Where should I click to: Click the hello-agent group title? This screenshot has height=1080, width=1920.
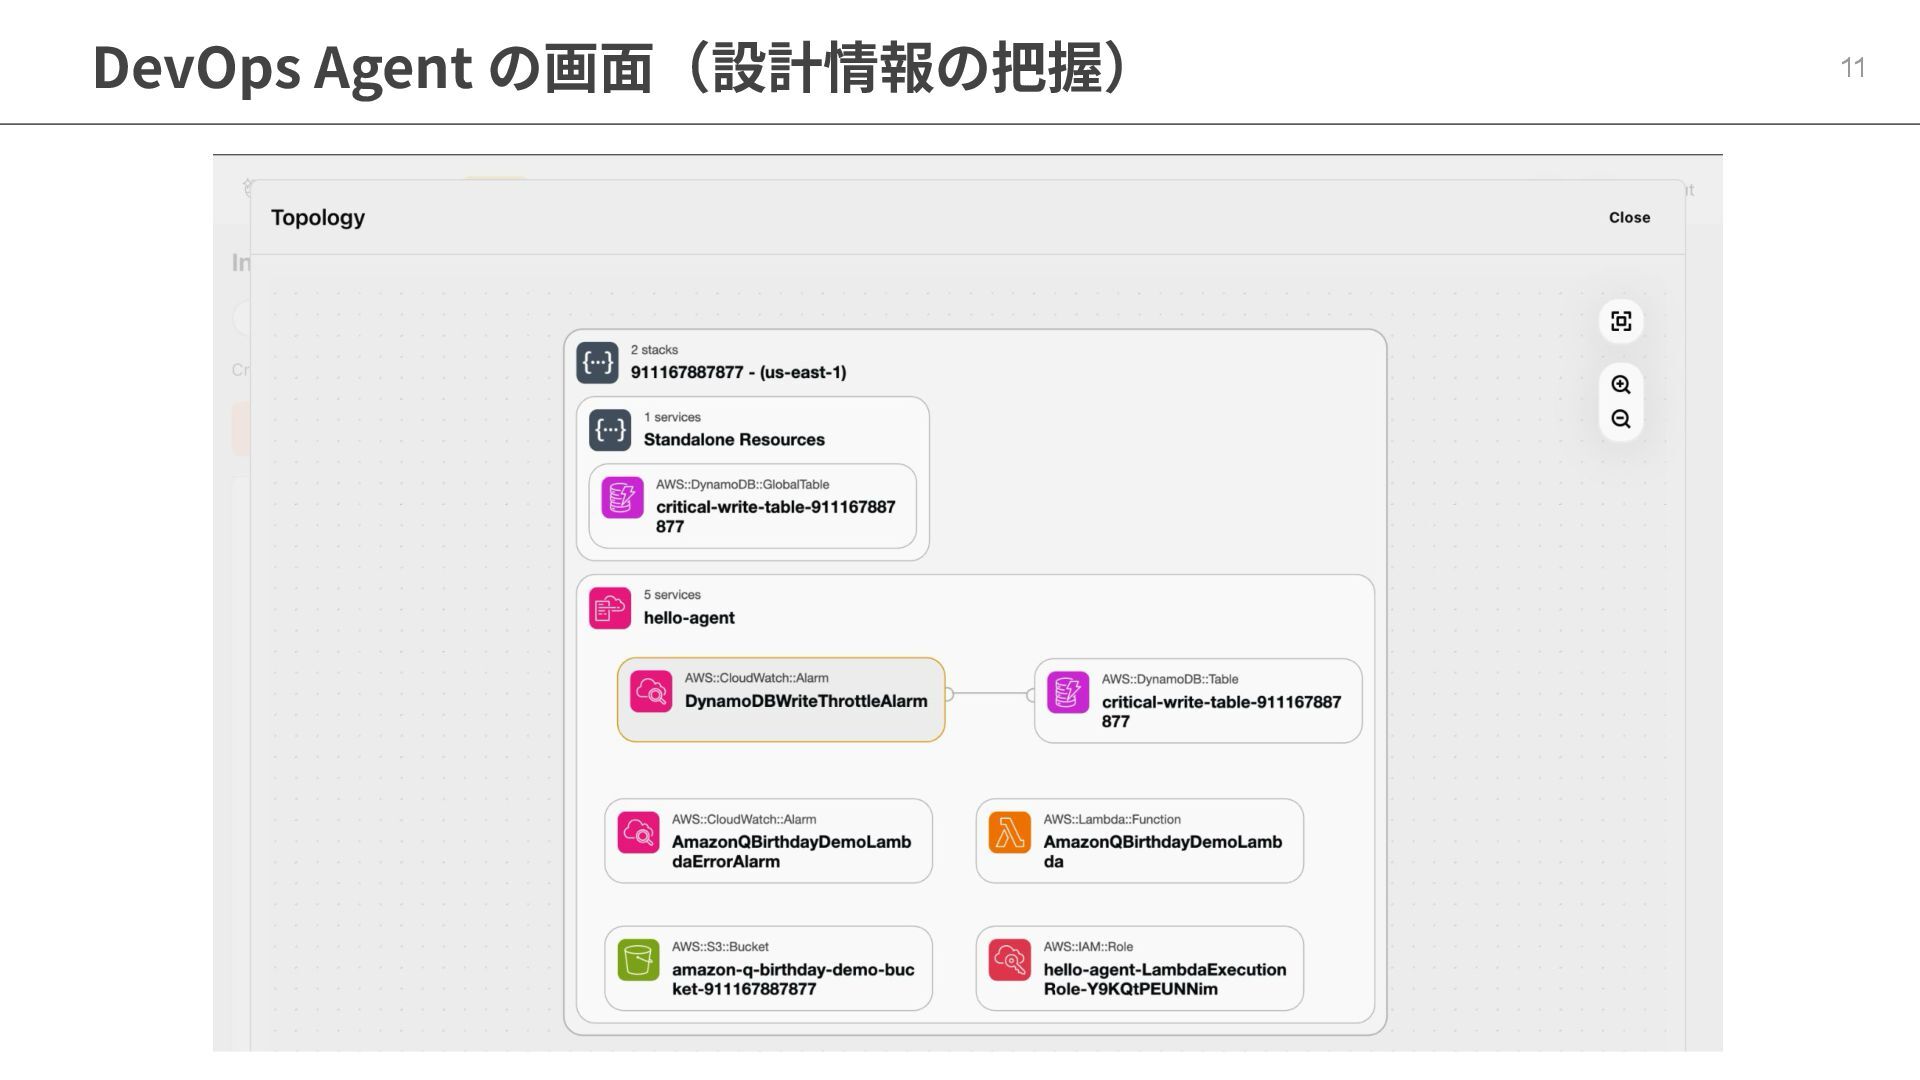click(689, 618)
